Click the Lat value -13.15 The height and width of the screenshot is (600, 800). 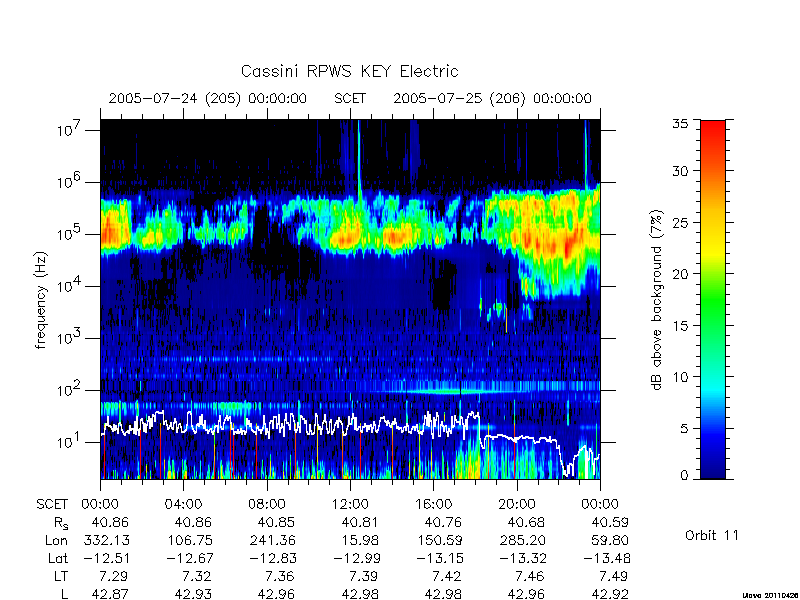click(439, 559)
